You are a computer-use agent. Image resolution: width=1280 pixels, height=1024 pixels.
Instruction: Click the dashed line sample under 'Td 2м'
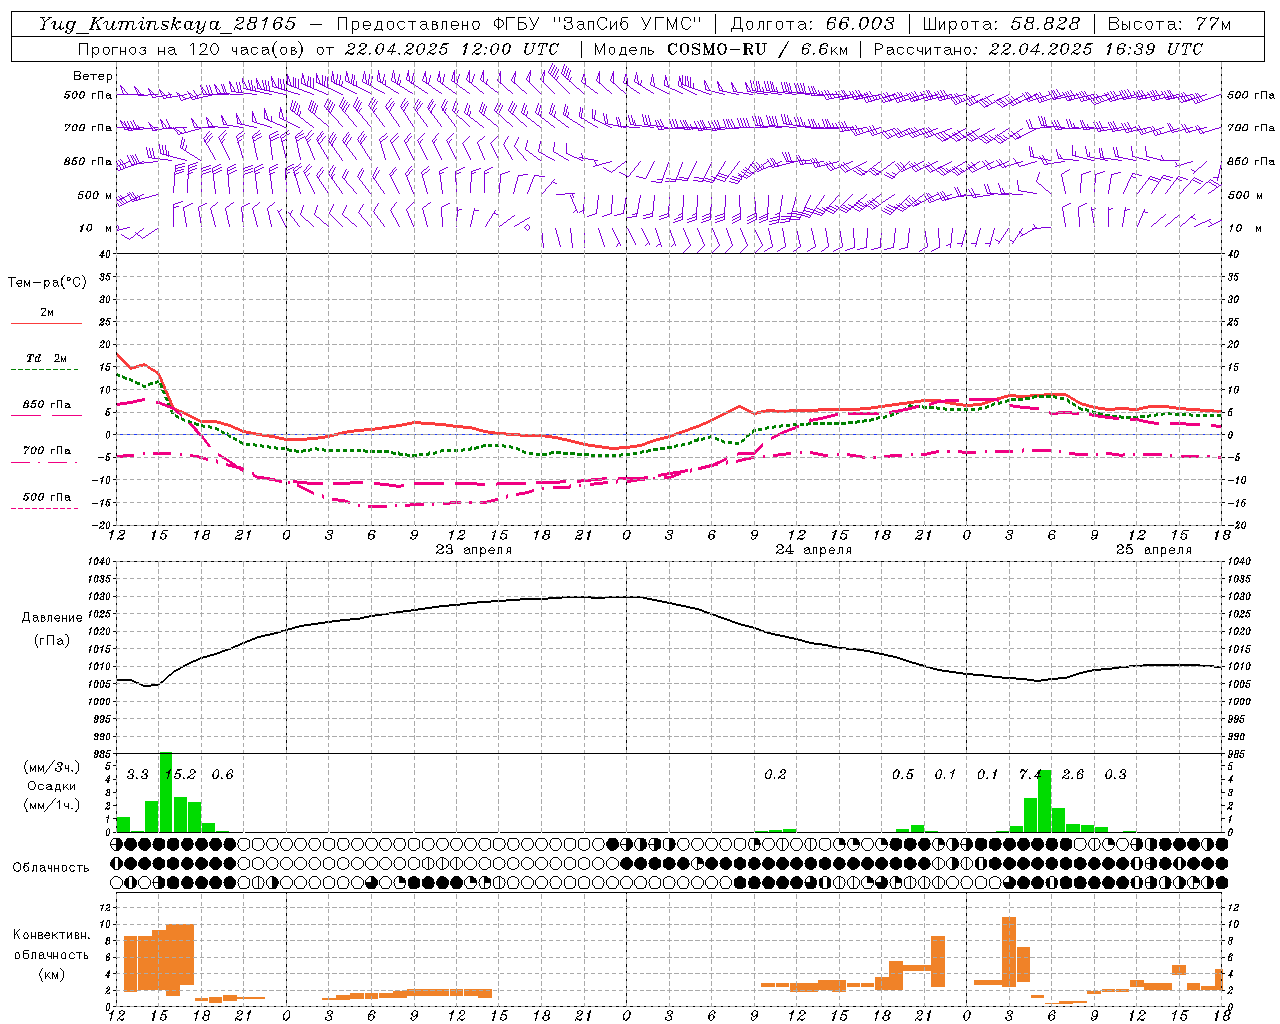tap(44, 369)
